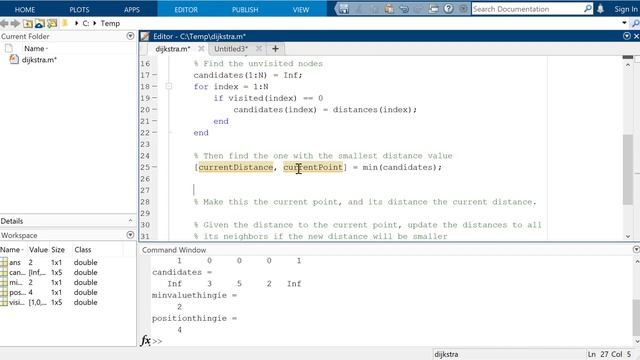Click the Save icon in quick access toolbar
This screenshot has width=640, height=360.
point(344,9)
